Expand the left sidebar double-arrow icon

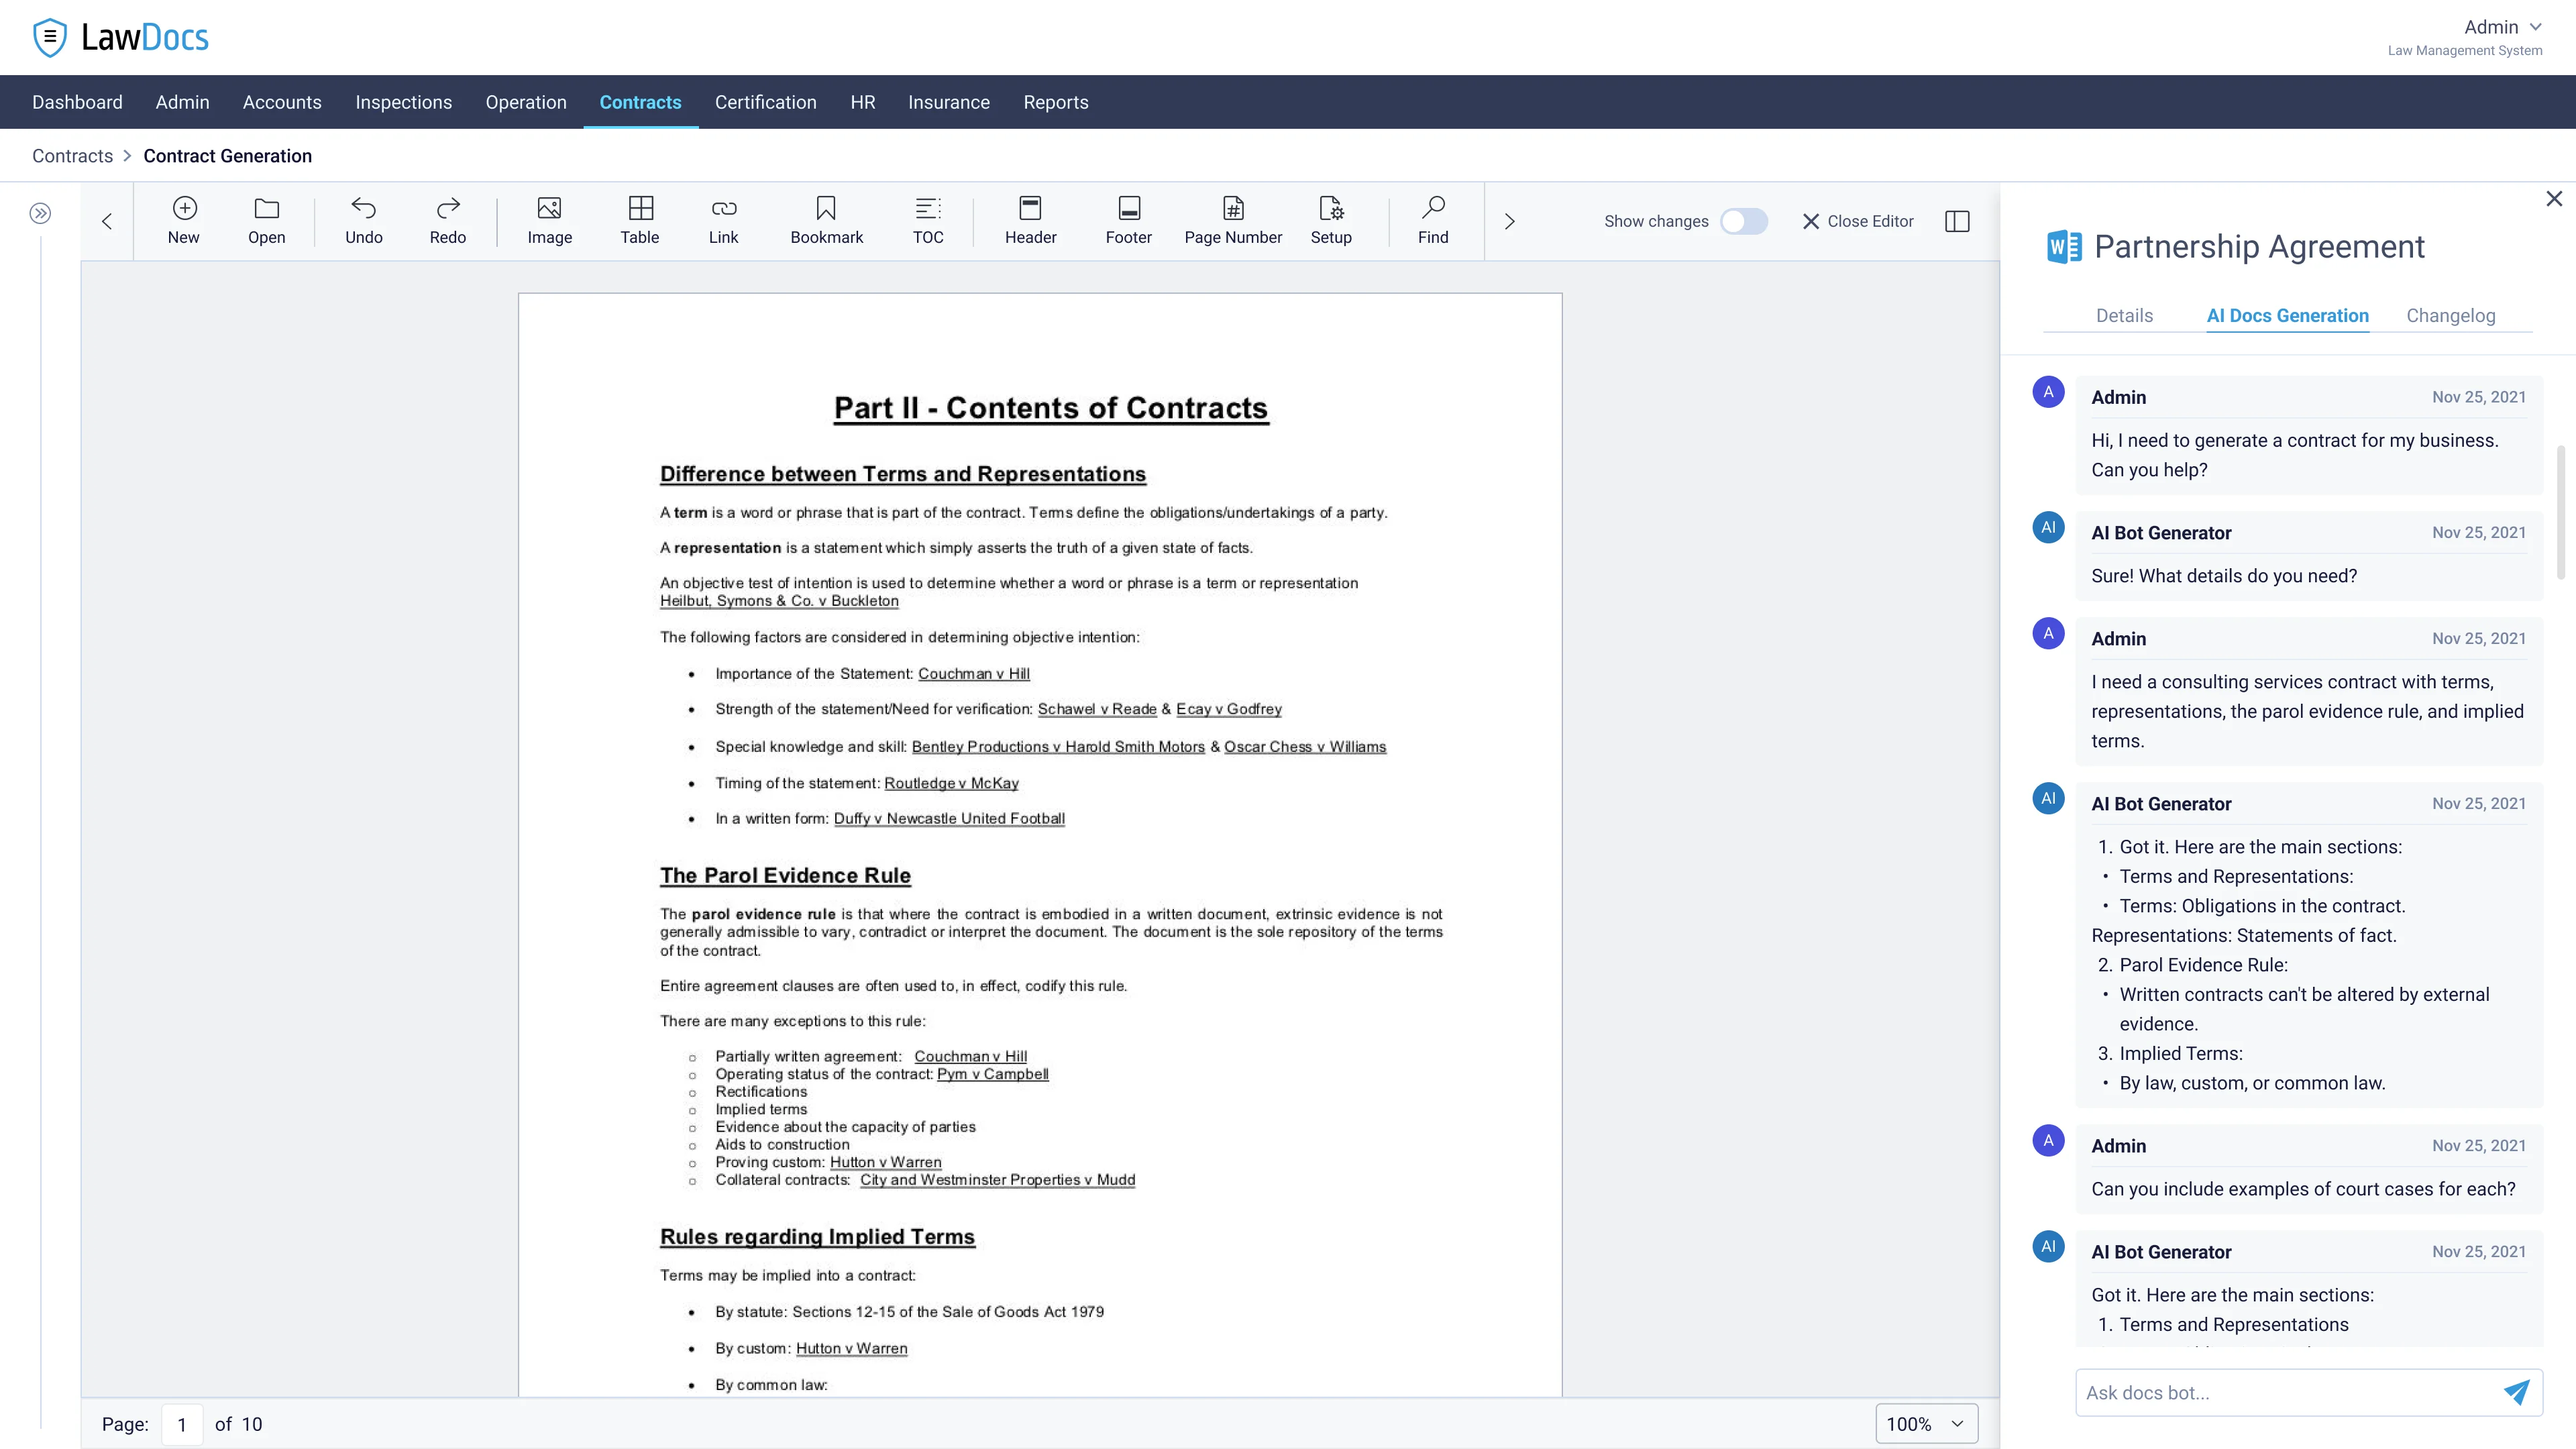40,213
